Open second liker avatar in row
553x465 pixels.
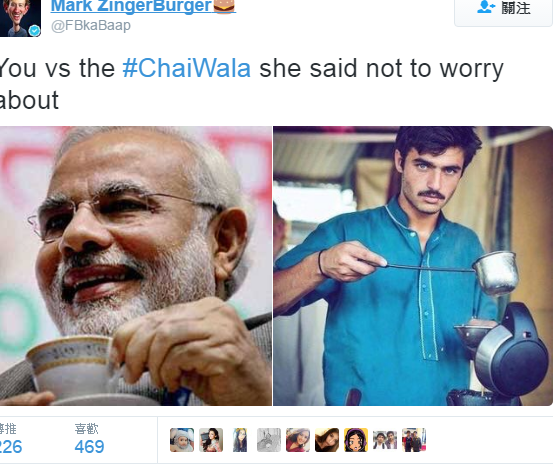(211, 440)
